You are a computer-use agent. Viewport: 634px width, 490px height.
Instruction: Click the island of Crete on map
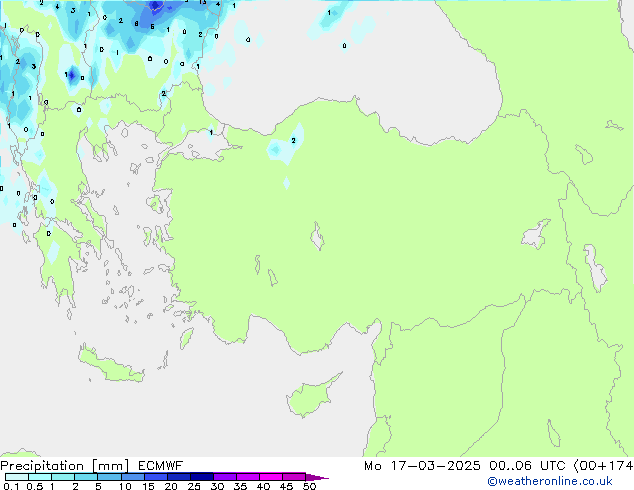point(110,365)
